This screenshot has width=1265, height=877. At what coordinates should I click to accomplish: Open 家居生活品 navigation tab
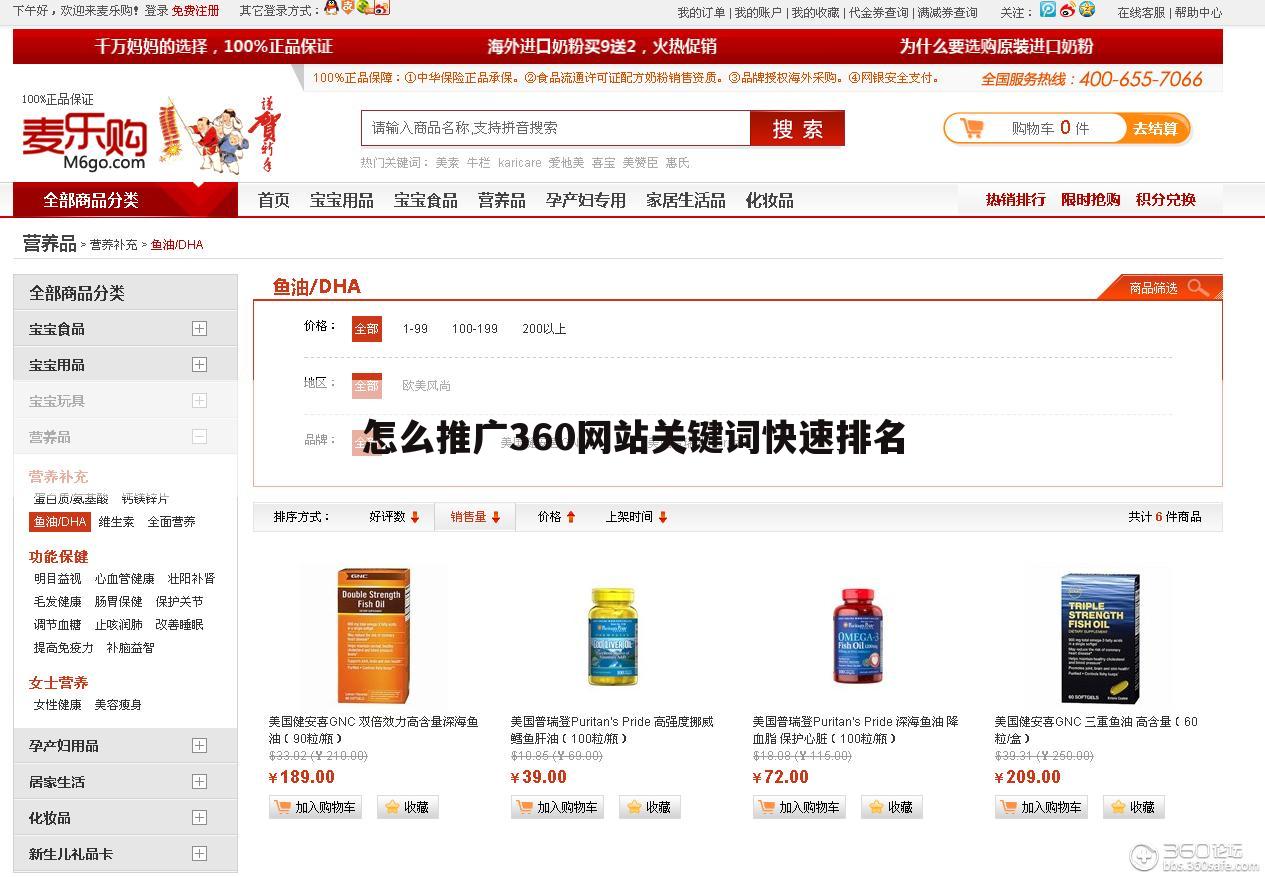686,200
